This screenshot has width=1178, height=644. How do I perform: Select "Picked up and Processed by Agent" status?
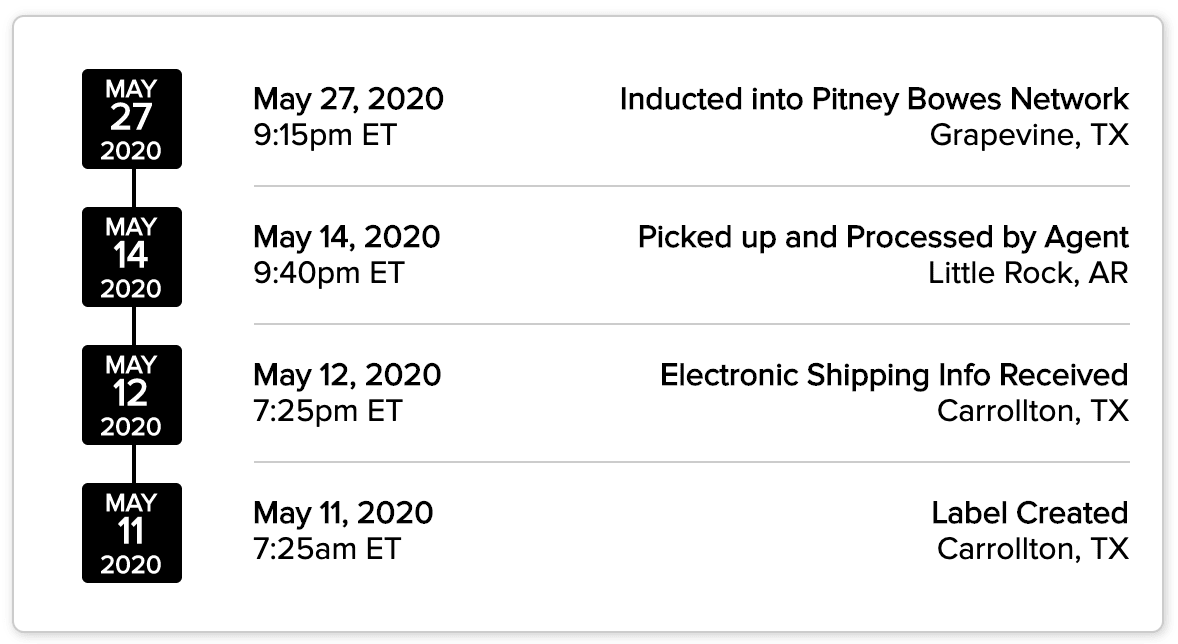883,237
